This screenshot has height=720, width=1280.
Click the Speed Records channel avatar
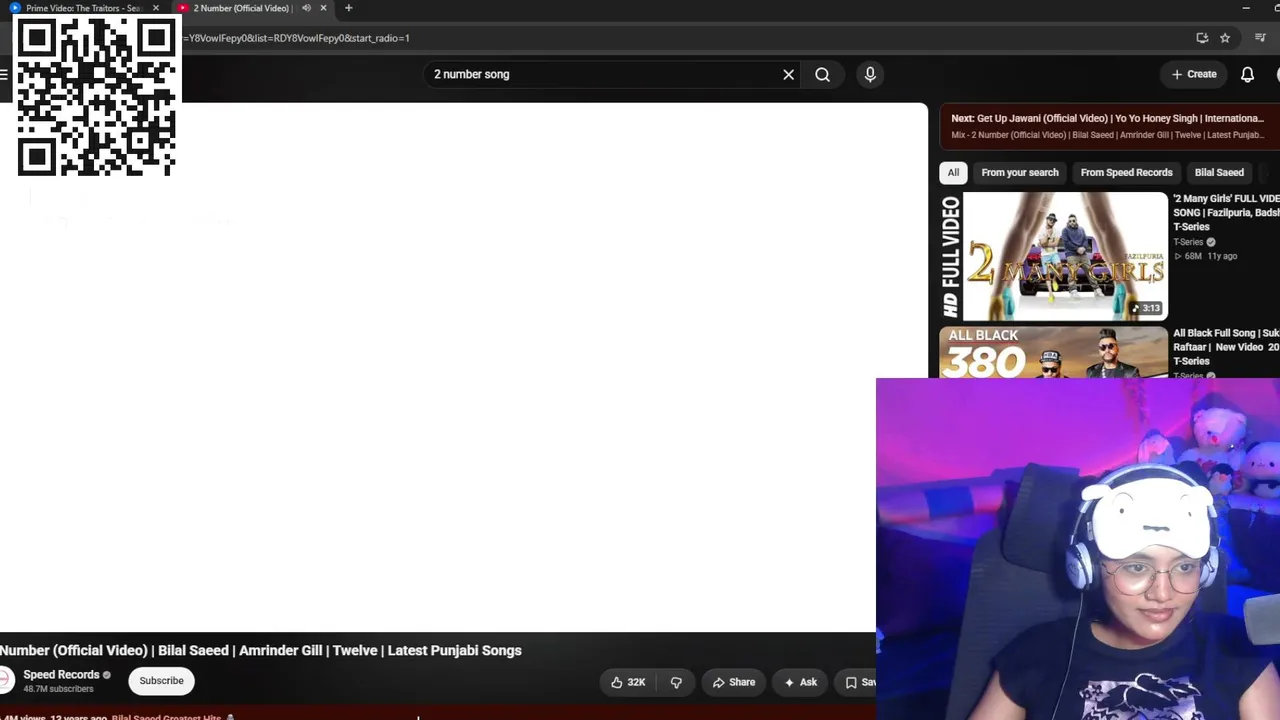tap(6, 681)
